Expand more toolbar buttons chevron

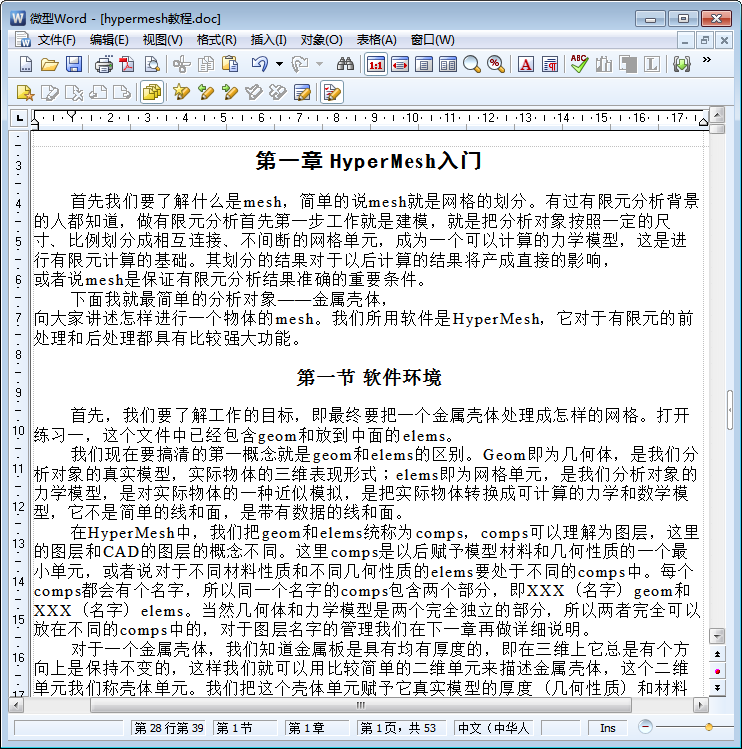(x=707, y=60)
